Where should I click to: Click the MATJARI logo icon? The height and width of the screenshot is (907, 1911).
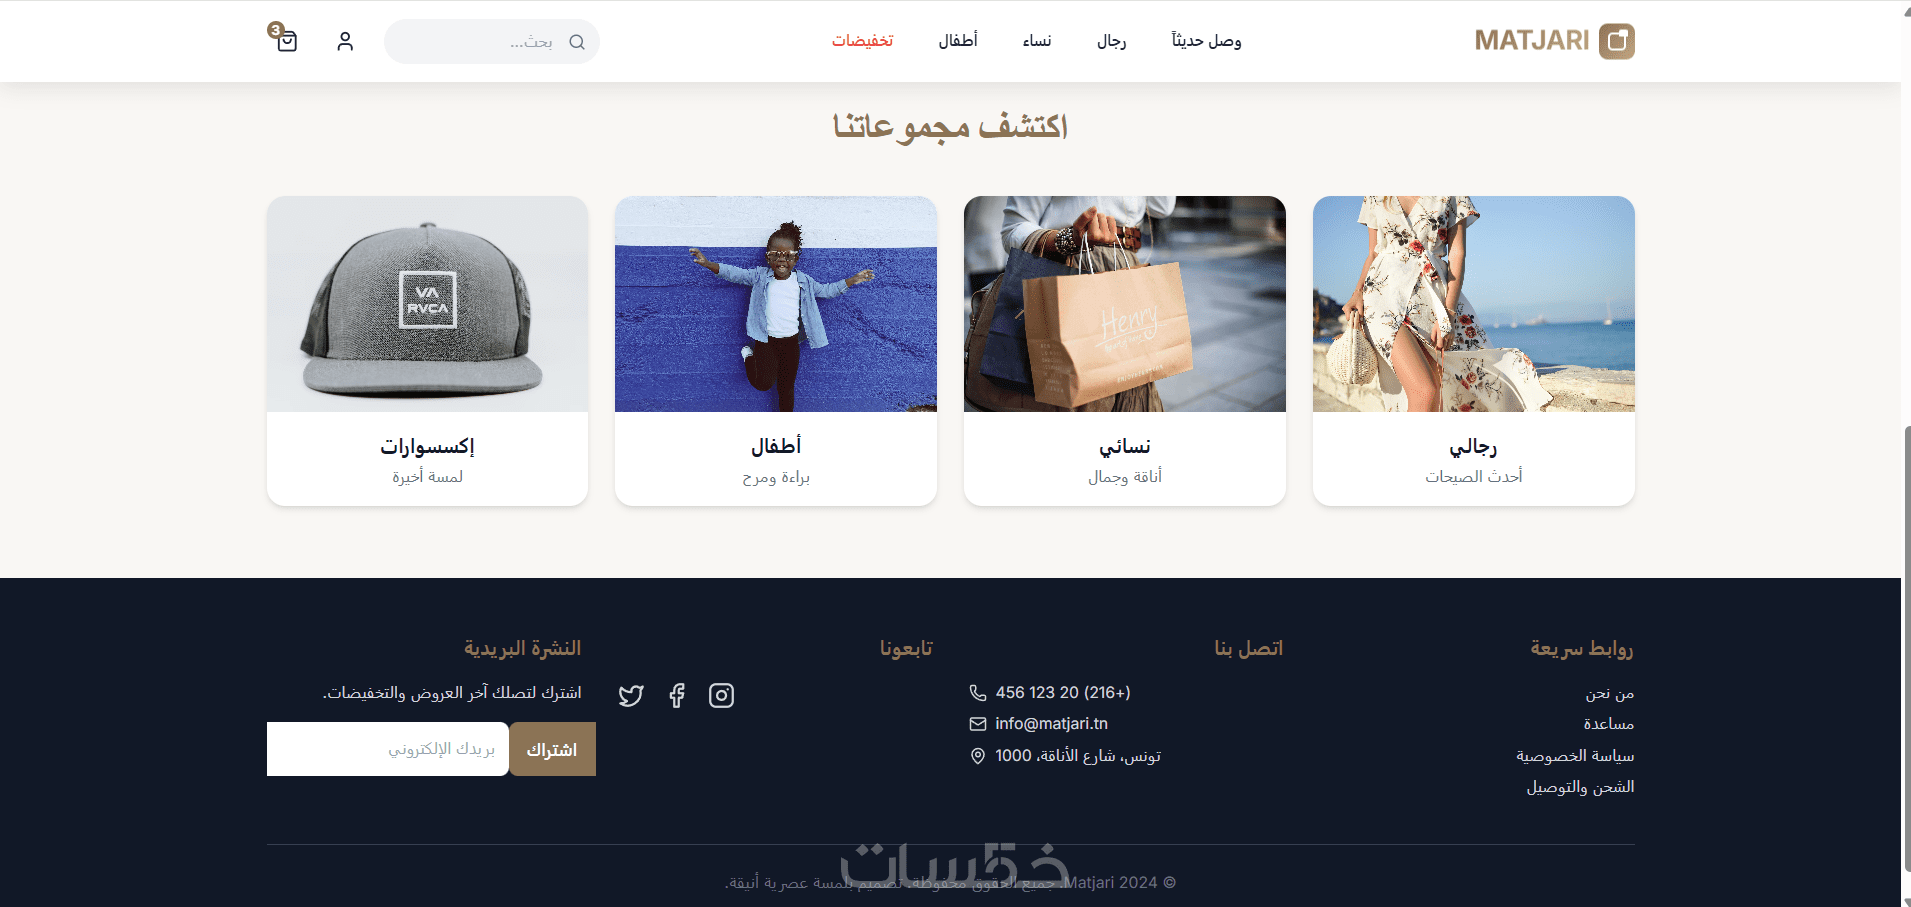click(x=1616, y=41)
